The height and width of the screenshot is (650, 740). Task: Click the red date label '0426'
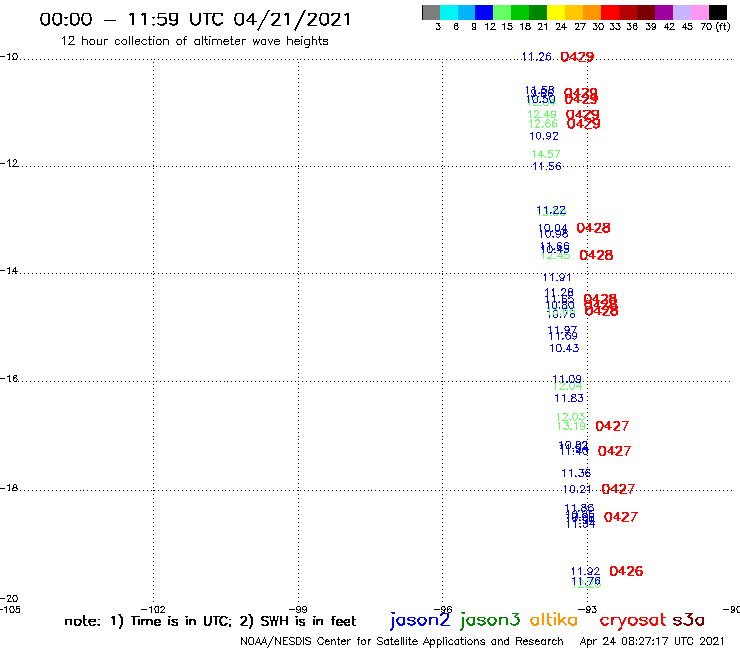(x=626, y=571)
